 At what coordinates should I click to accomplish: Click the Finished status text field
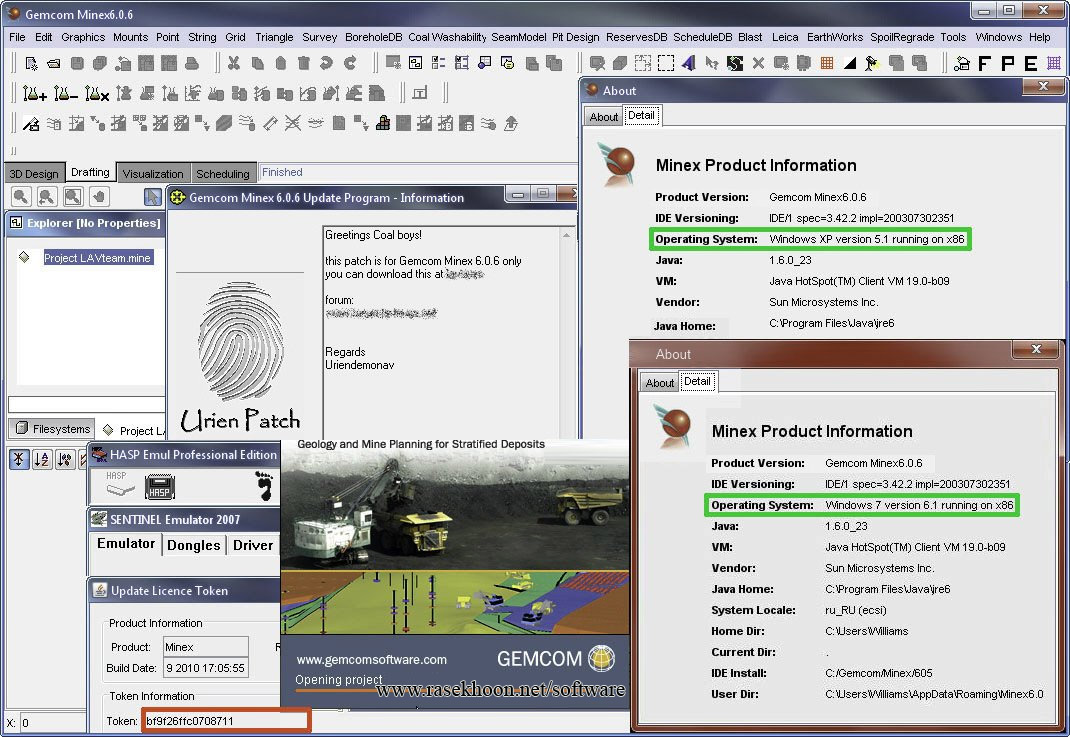418,173
